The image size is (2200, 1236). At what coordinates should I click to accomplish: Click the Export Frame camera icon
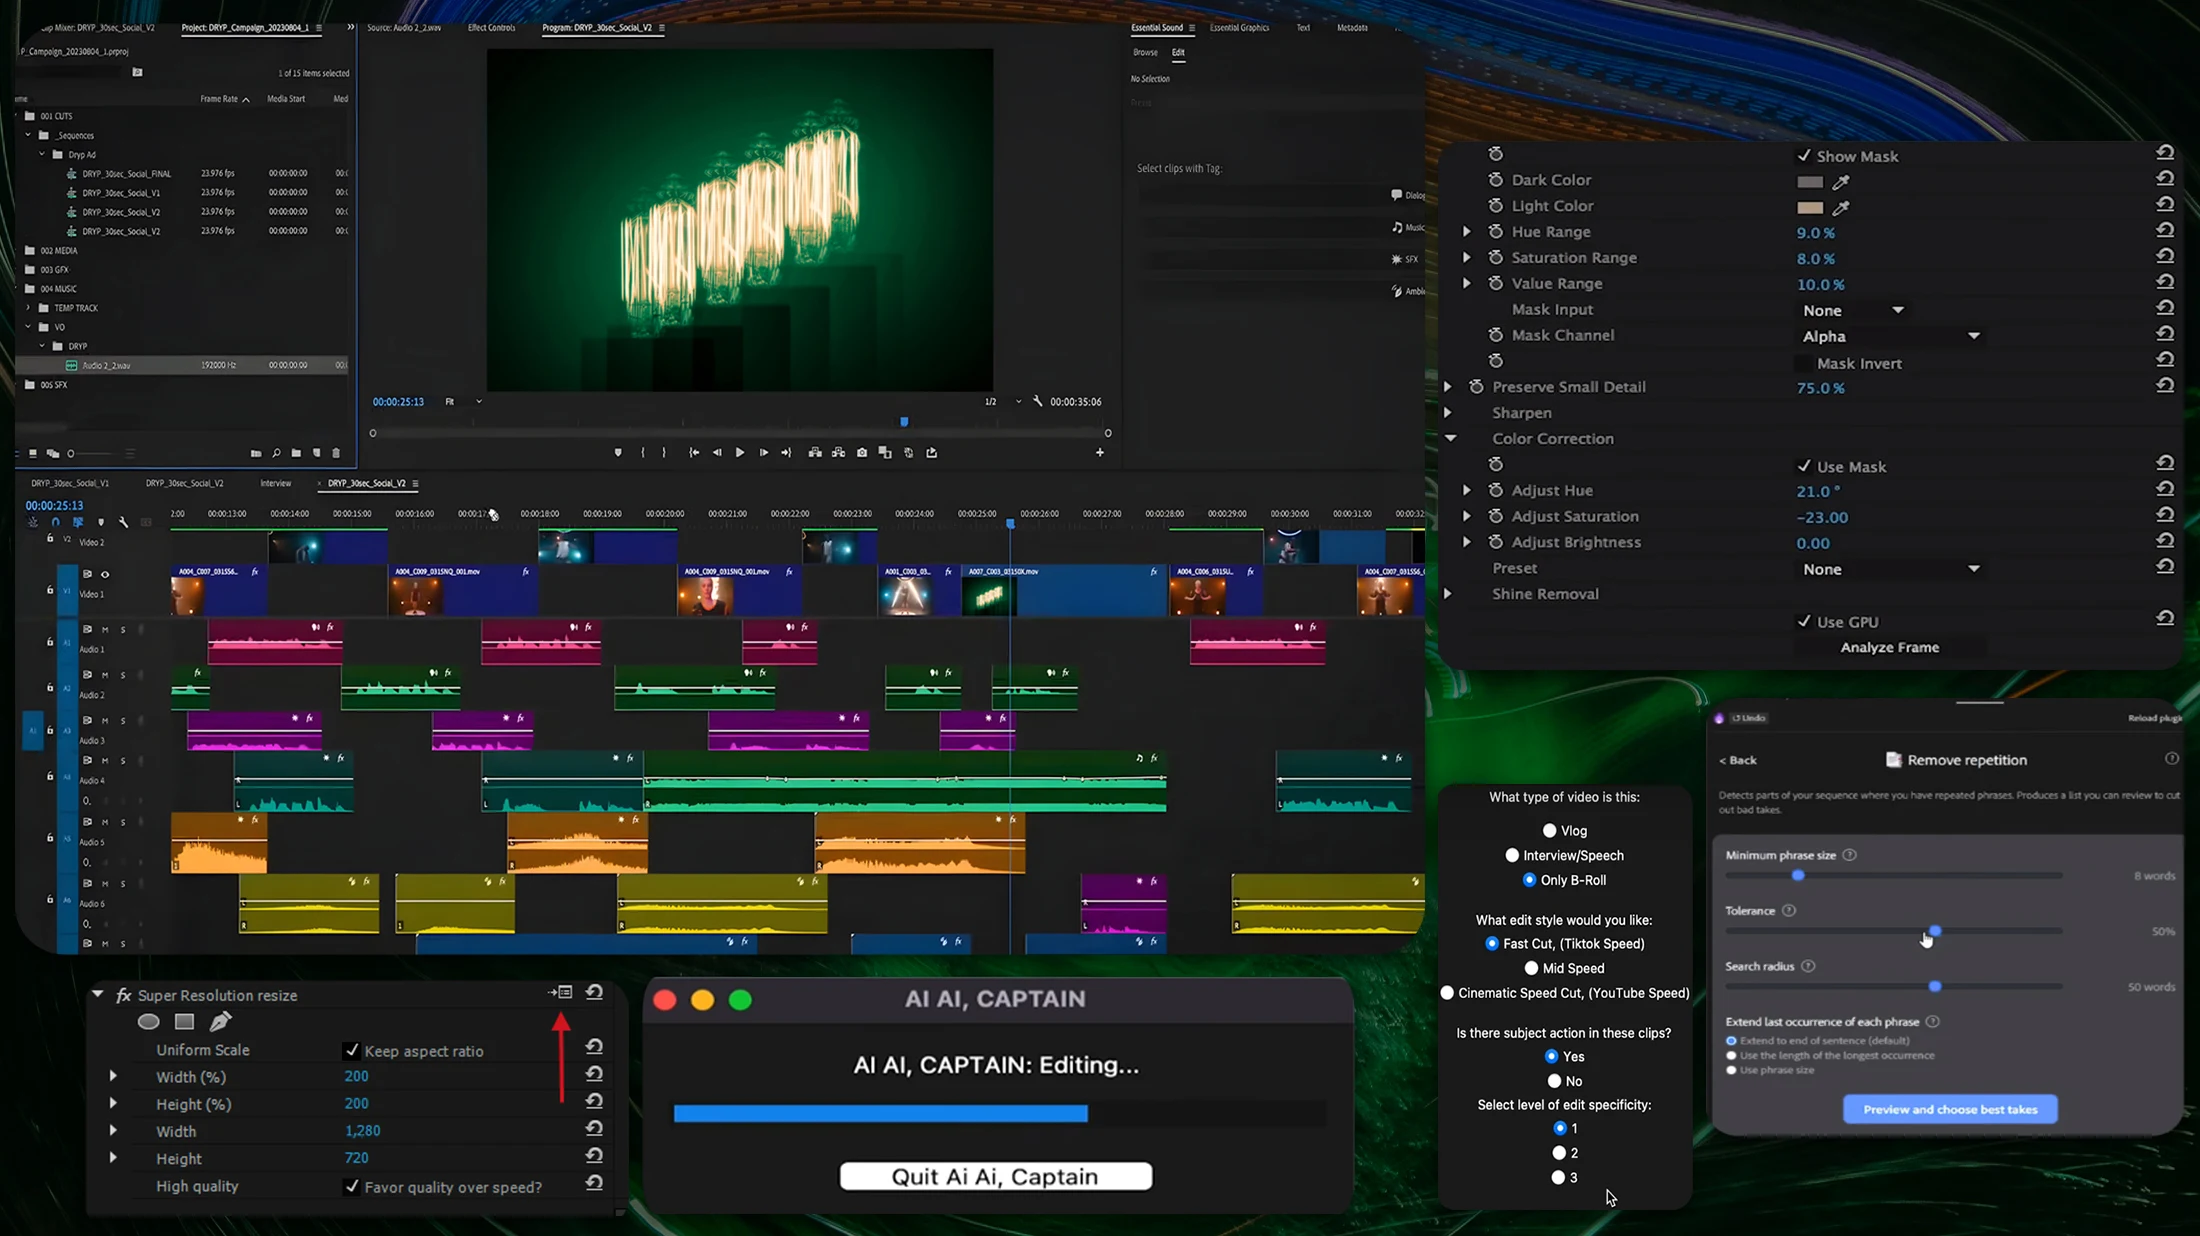point(862,453)
